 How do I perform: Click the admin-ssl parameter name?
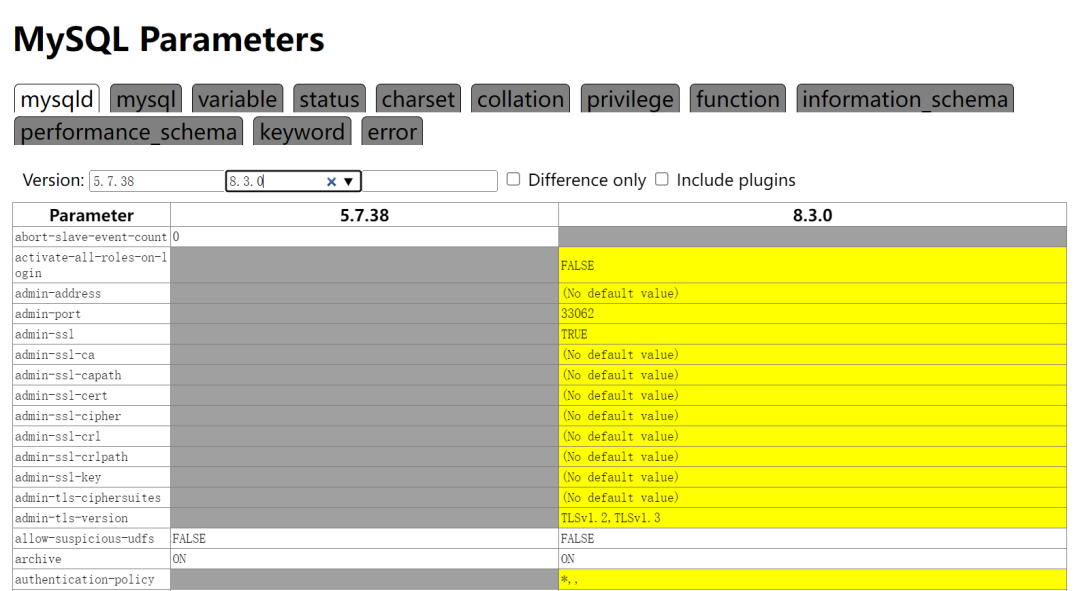44,334
